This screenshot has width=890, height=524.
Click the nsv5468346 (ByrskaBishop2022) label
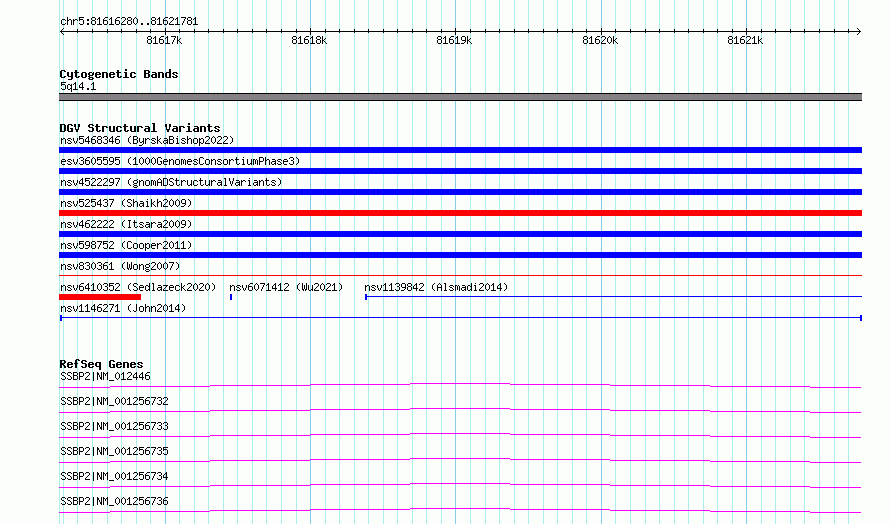point(147,140)
